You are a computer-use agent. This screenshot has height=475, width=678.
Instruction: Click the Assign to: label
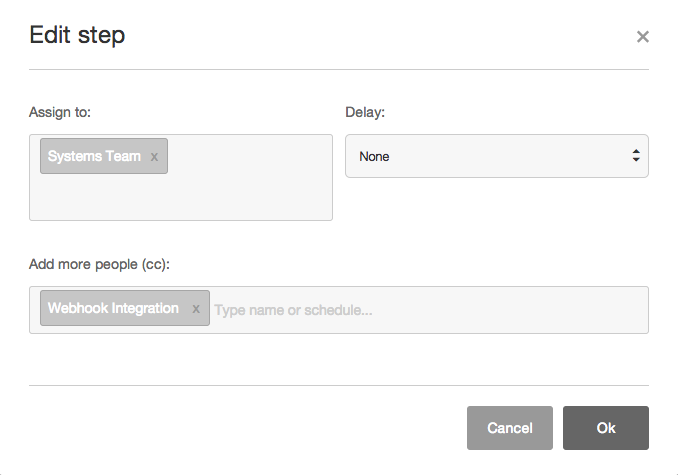coord(60,112)
